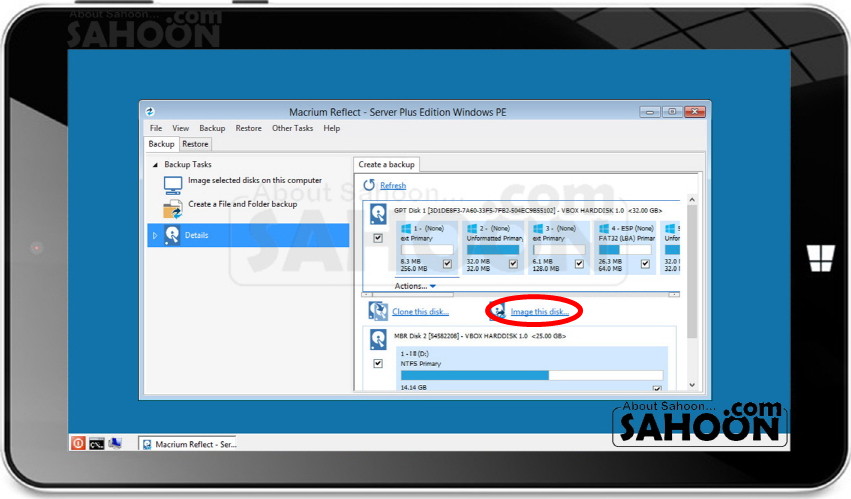The height and width of the screenshot is (499, 851).
Task: Click the network computers icon in the taskbar
Action: [x=115, y=444]
